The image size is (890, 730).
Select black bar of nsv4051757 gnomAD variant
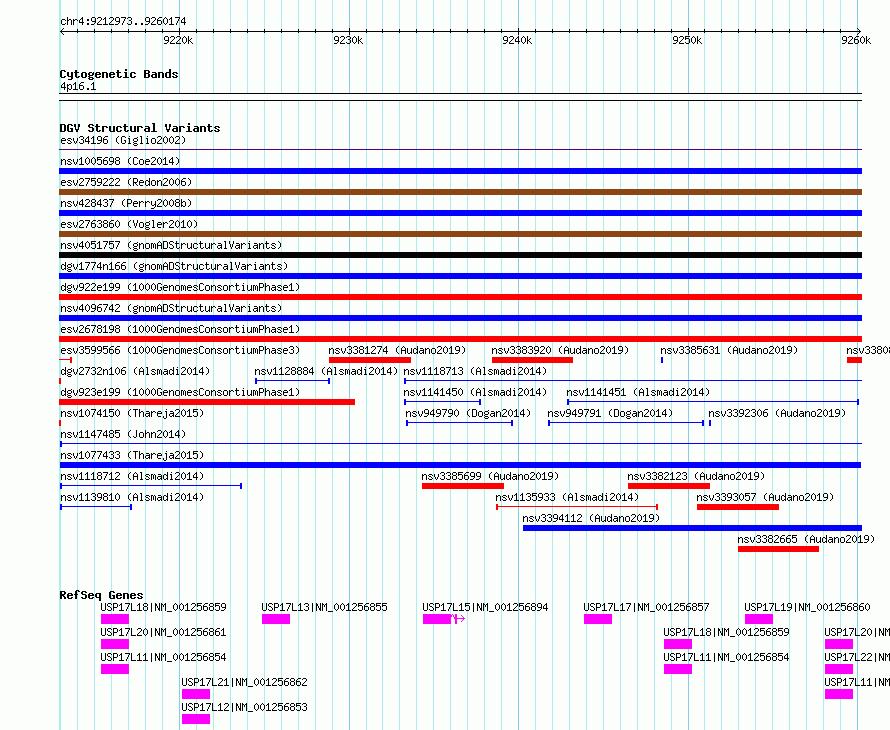[x=460, y=255]
